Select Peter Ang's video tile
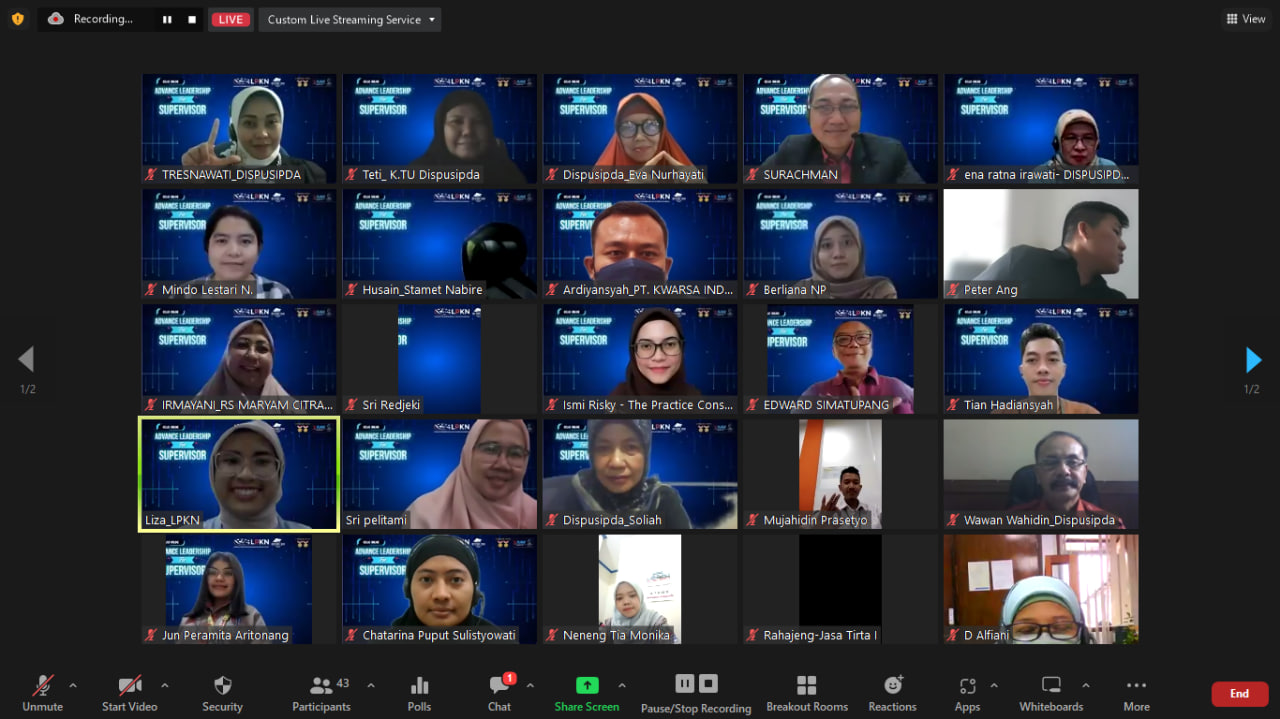 1041,244
